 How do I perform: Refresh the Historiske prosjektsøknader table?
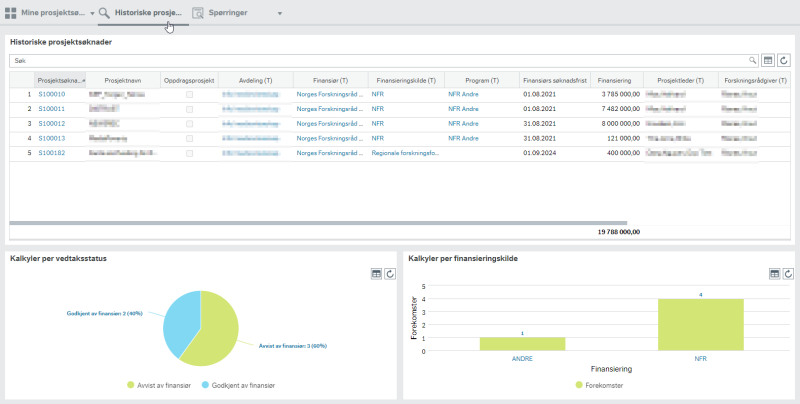point(784,61)
